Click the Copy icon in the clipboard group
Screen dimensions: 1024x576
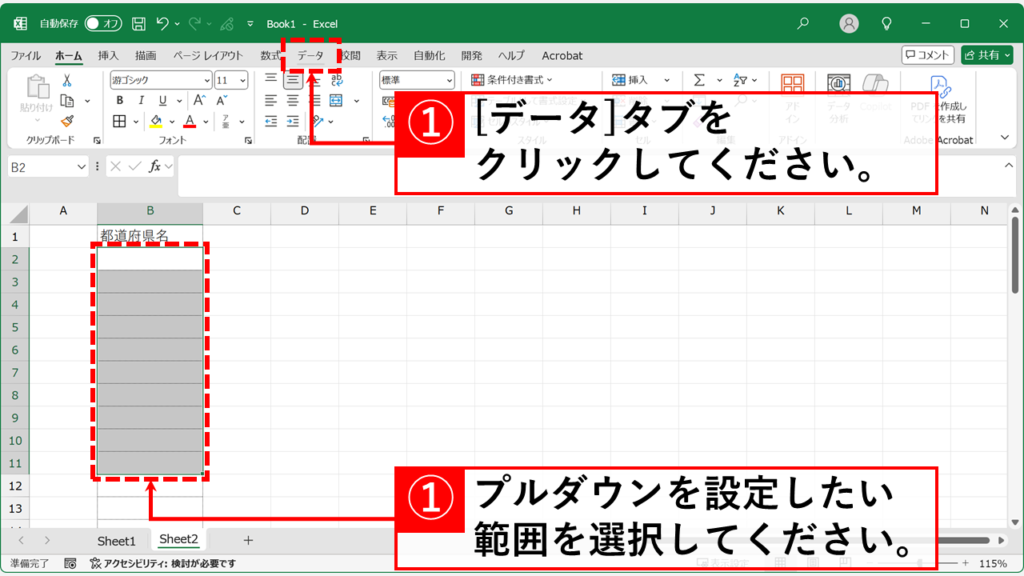pos(67,101)
